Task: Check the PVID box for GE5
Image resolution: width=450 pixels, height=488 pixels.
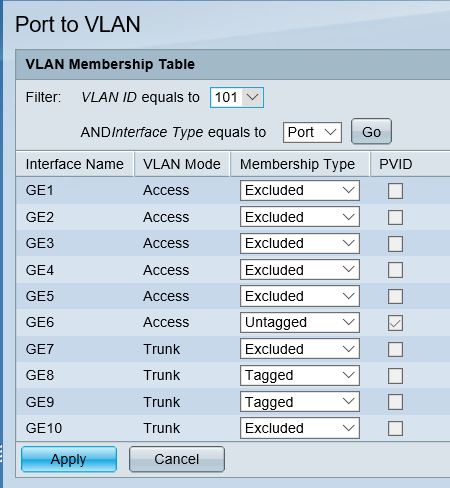Action: 395,296
